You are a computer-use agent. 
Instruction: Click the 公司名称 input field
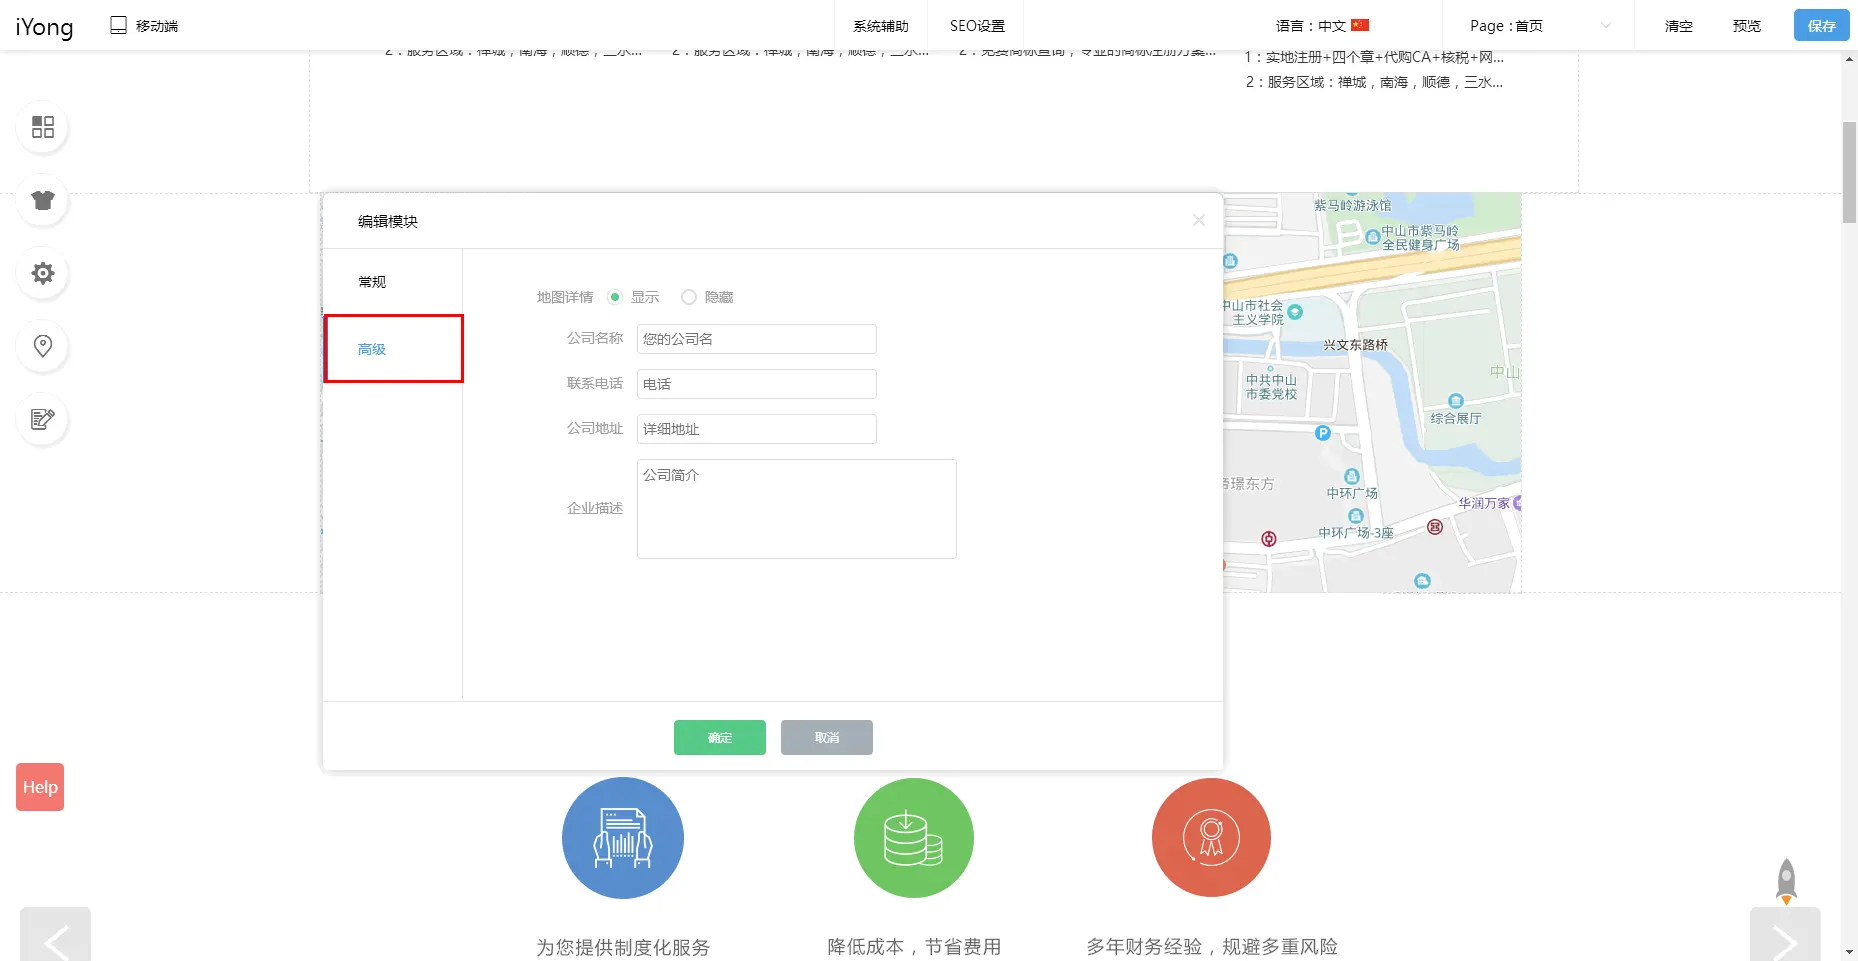pyautogui.click(x=756, y=339)
